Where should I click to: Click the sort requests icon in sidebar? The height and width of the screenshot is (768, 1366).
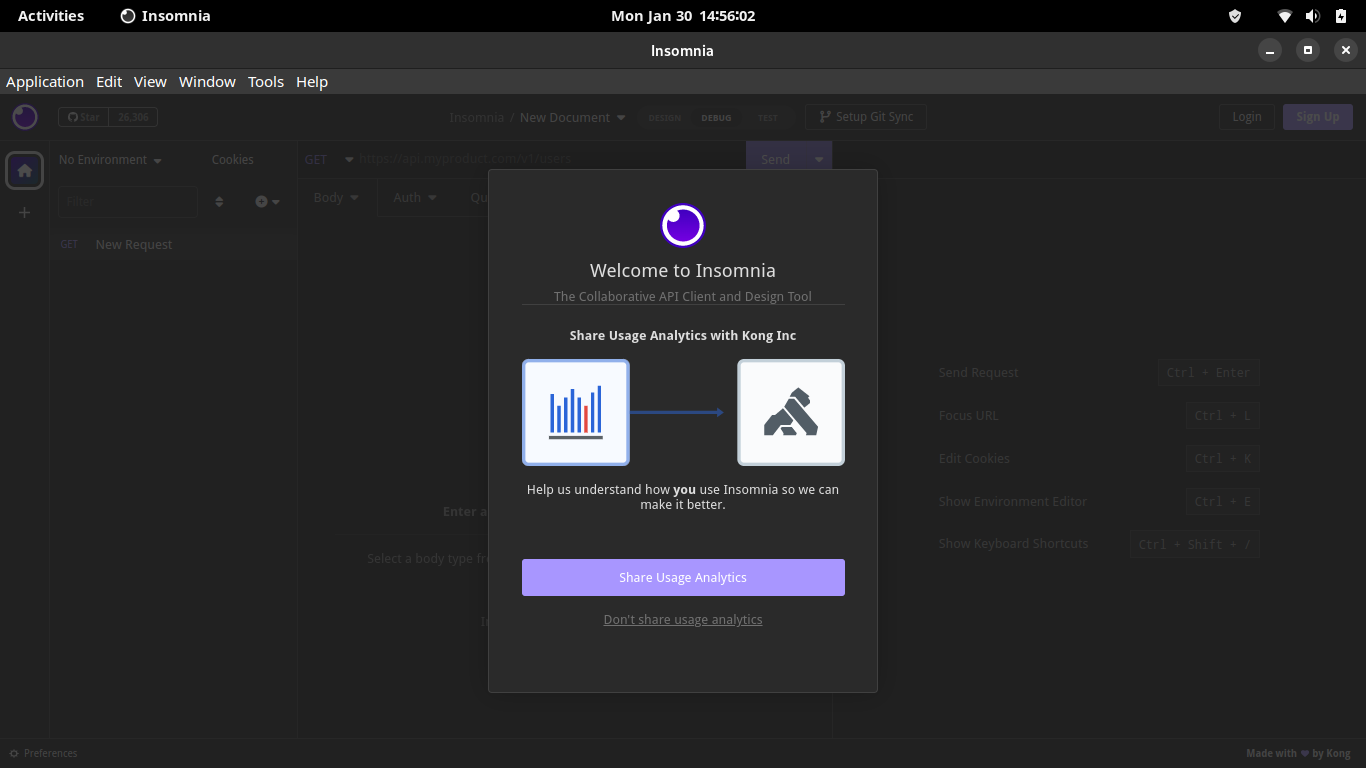219,201
